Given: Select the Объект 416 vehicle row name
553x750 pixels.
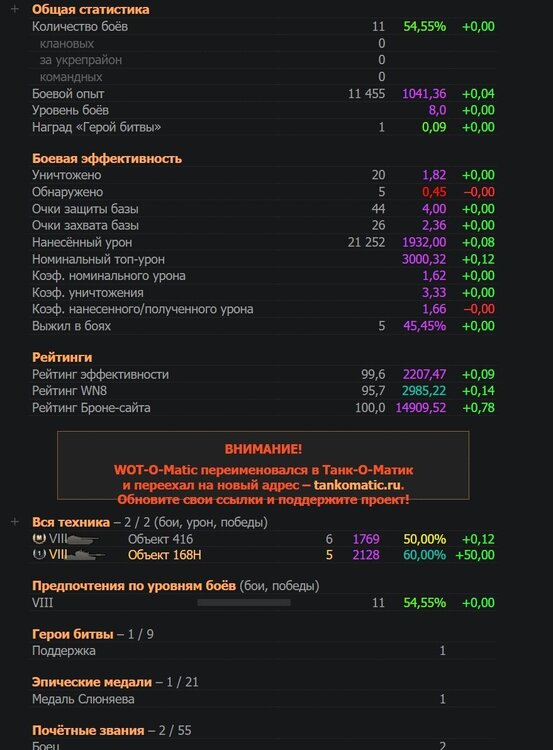Looking at the screenshot, I should pos(160,539).
